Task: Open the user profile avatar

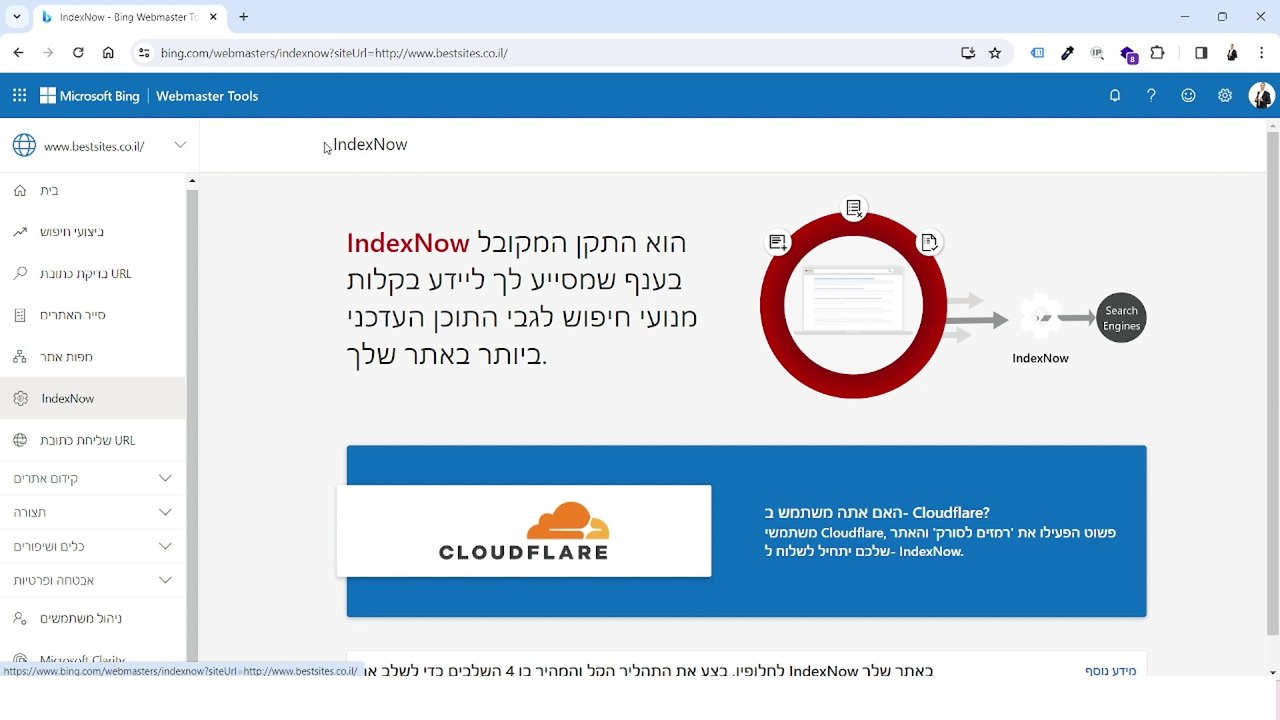Action: coord(1261,96)
